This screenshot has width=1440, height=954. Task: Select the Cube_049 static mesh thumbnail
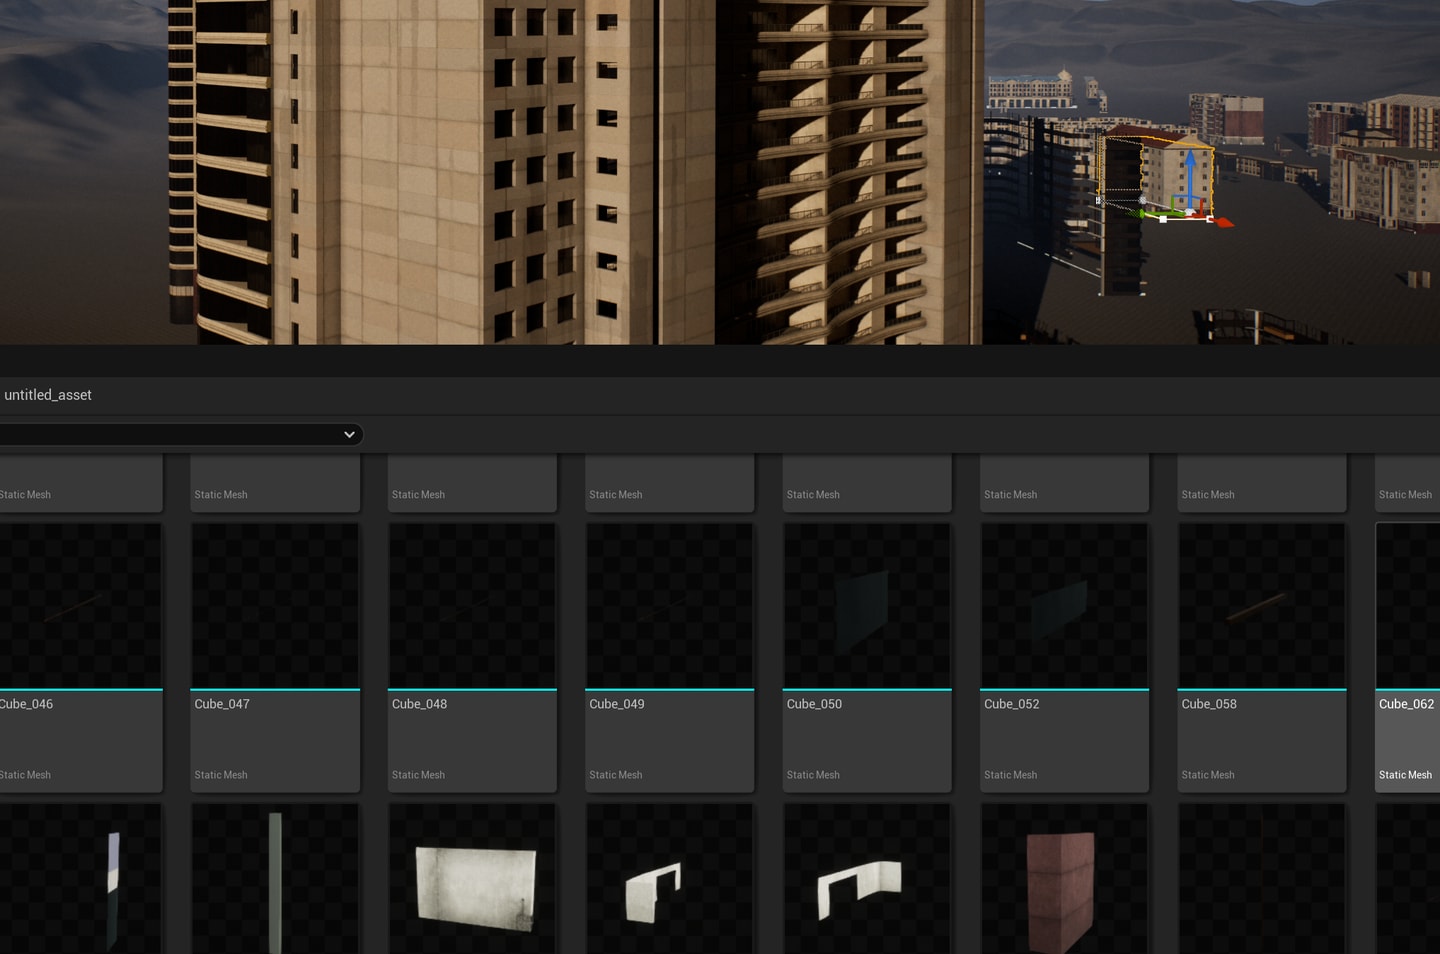point(670,605)
